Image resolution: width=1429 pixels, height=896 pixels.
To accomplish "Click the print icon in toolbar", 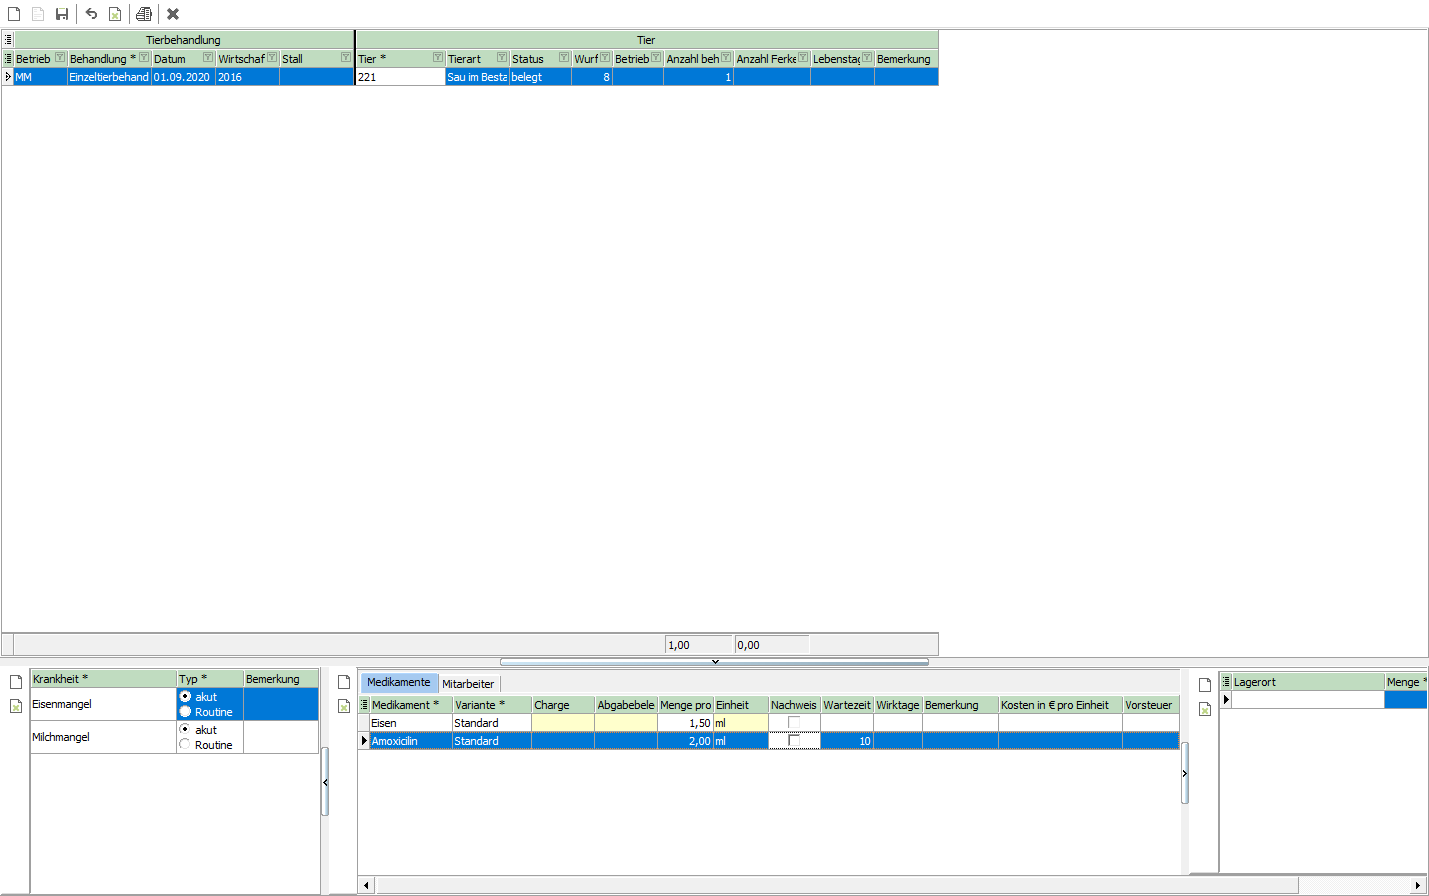I will click(144, 14).
